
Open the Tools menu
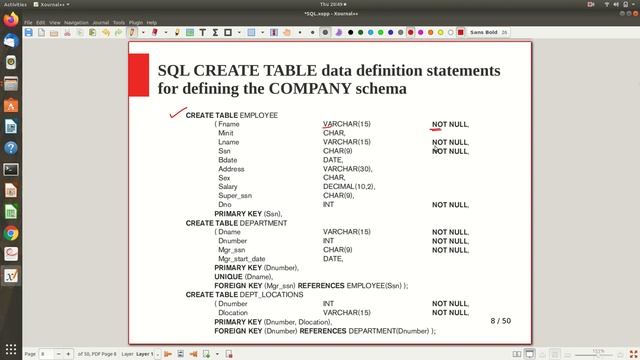[x=119, y=22]
